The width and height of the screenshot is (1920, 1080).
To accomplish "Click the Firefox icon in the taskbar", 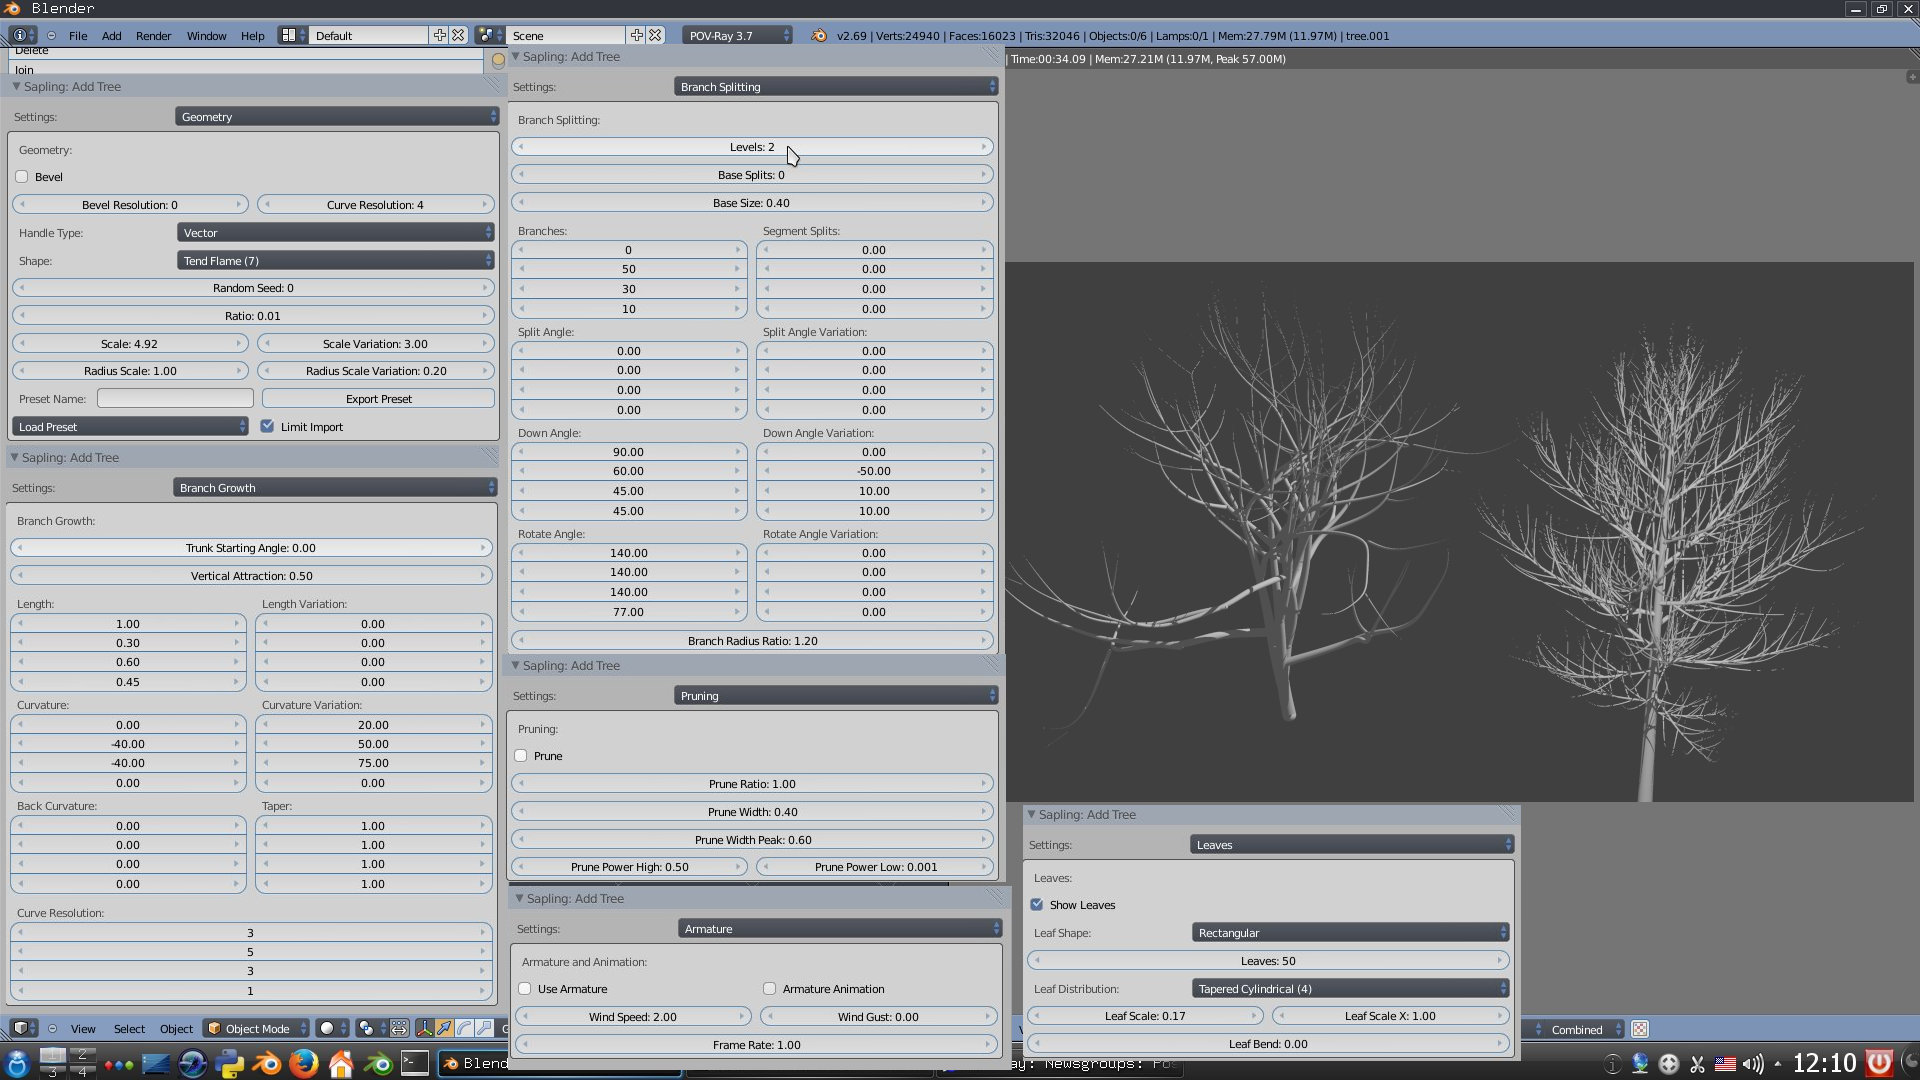I will [x=304, y=1063].
